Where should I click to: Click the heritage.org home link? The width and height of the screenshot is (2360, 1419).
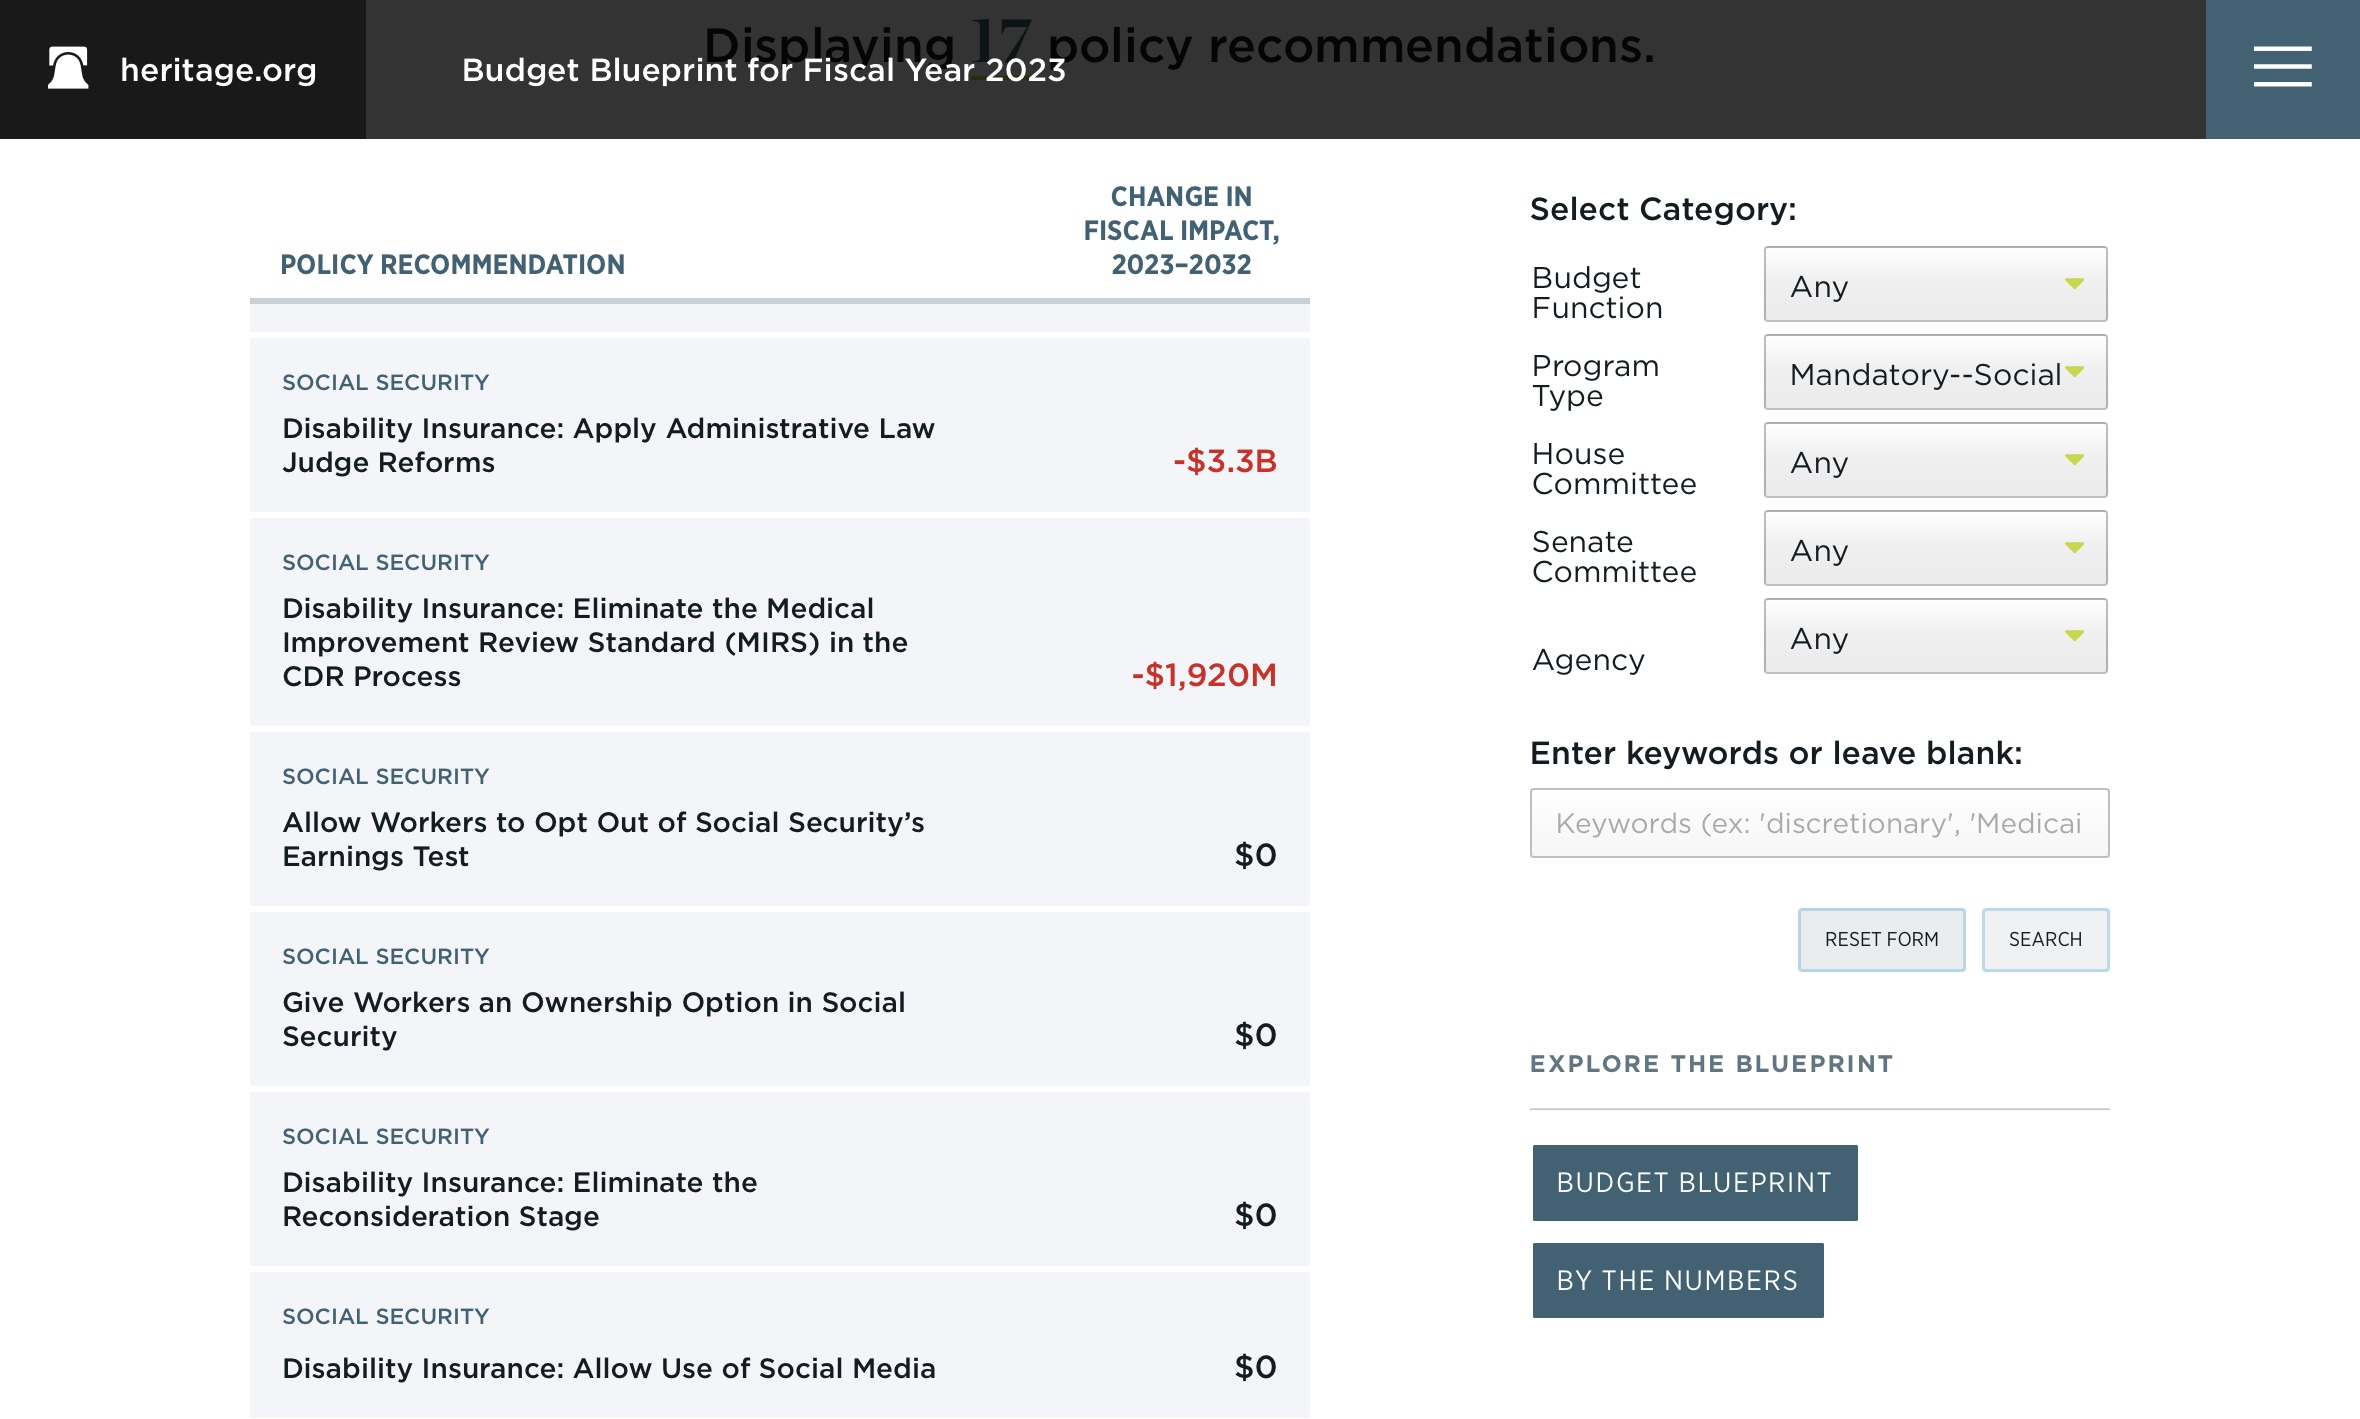[218, 70]
